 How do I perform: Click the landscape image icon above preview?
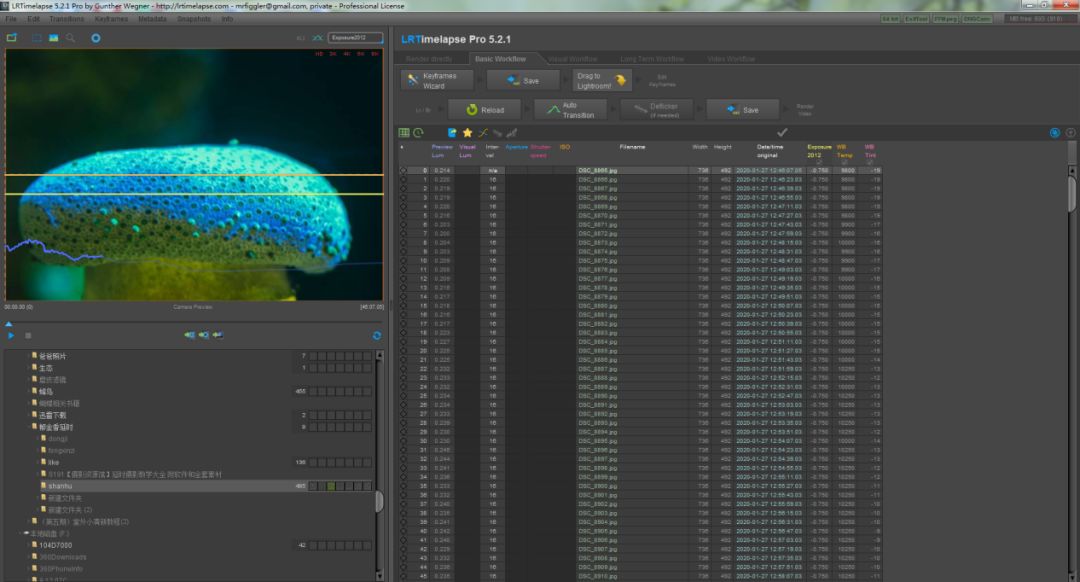tap(54, 38)
